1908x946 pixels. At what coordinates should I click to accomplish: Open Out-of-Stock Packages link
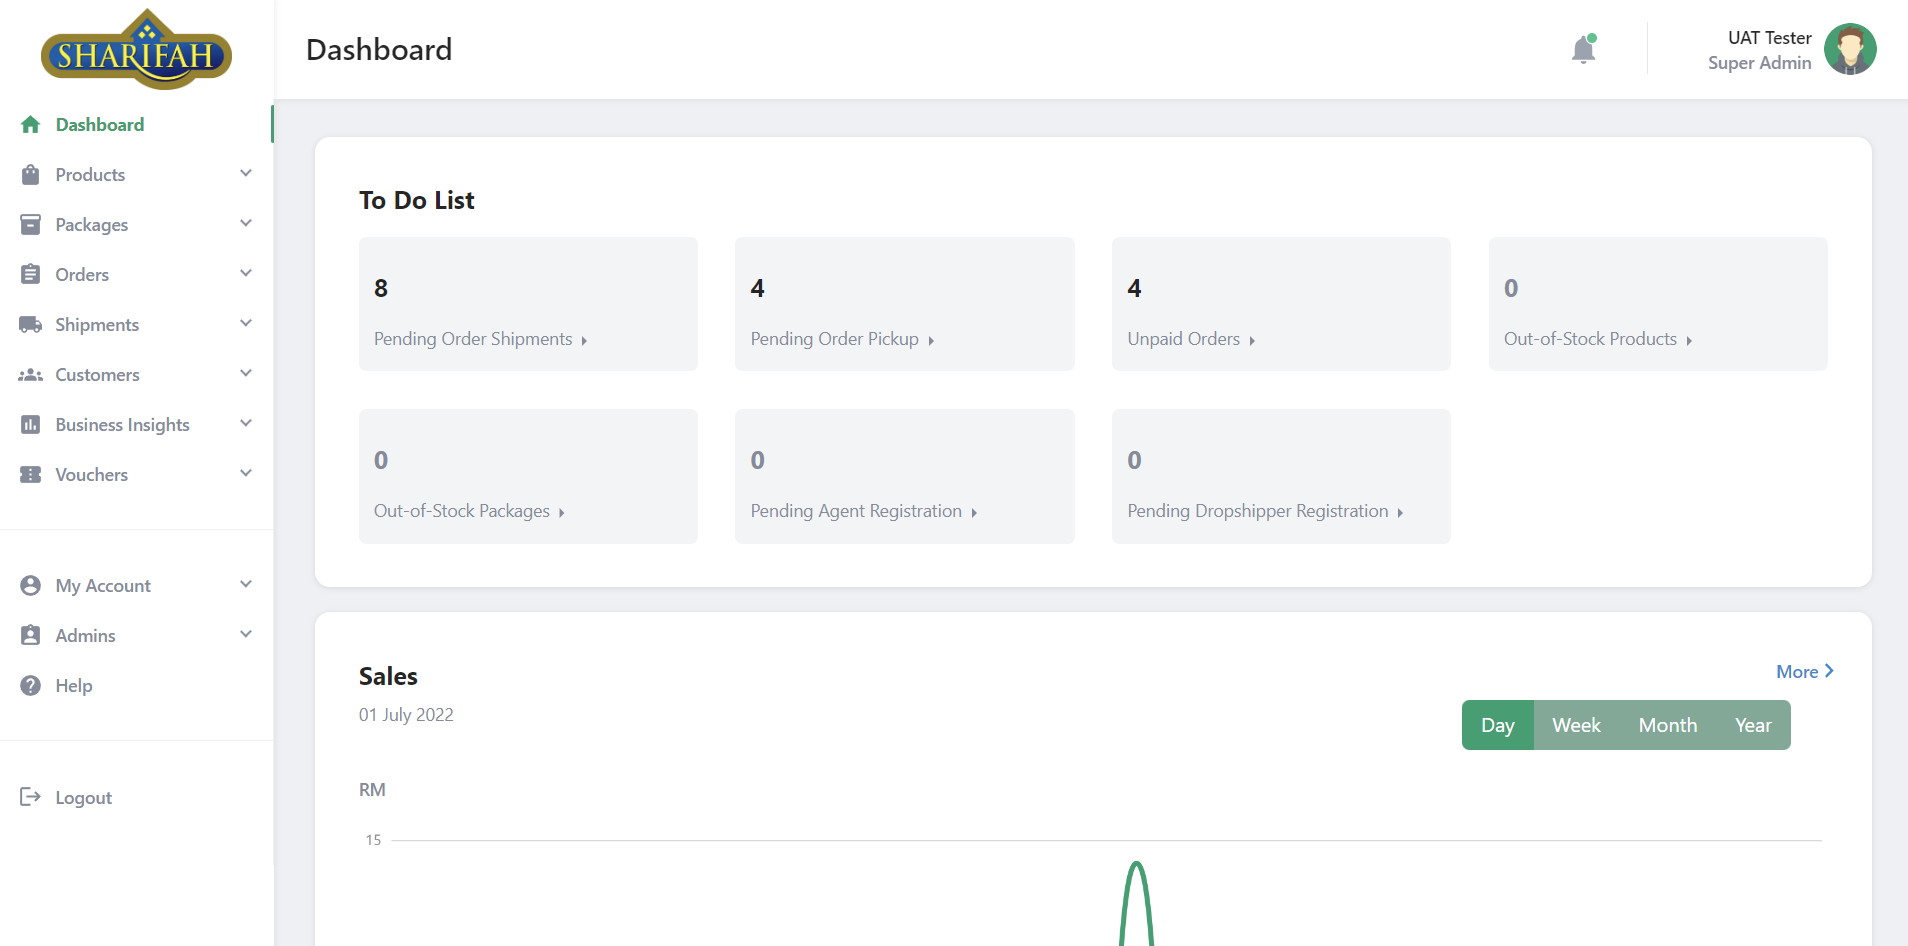point(469,511)
